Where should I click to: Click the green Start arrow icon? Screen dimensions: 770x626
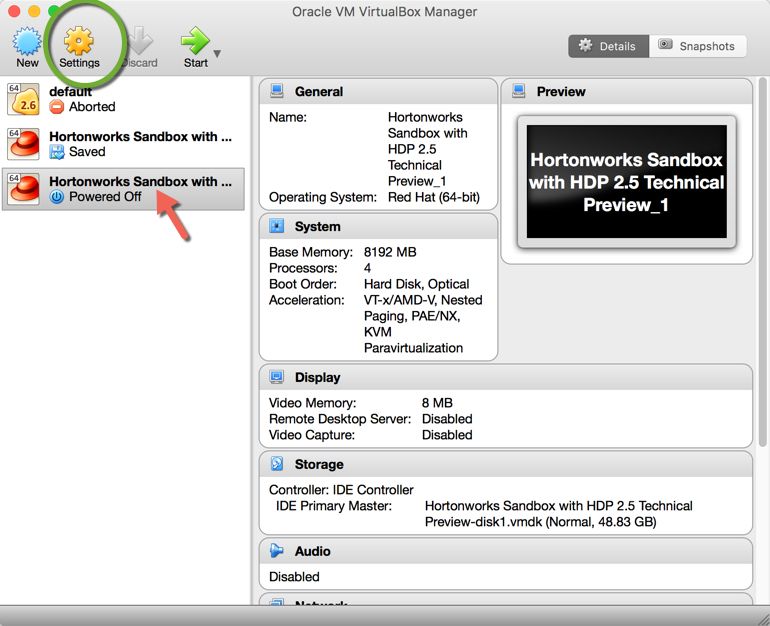[x=195, y=41]
